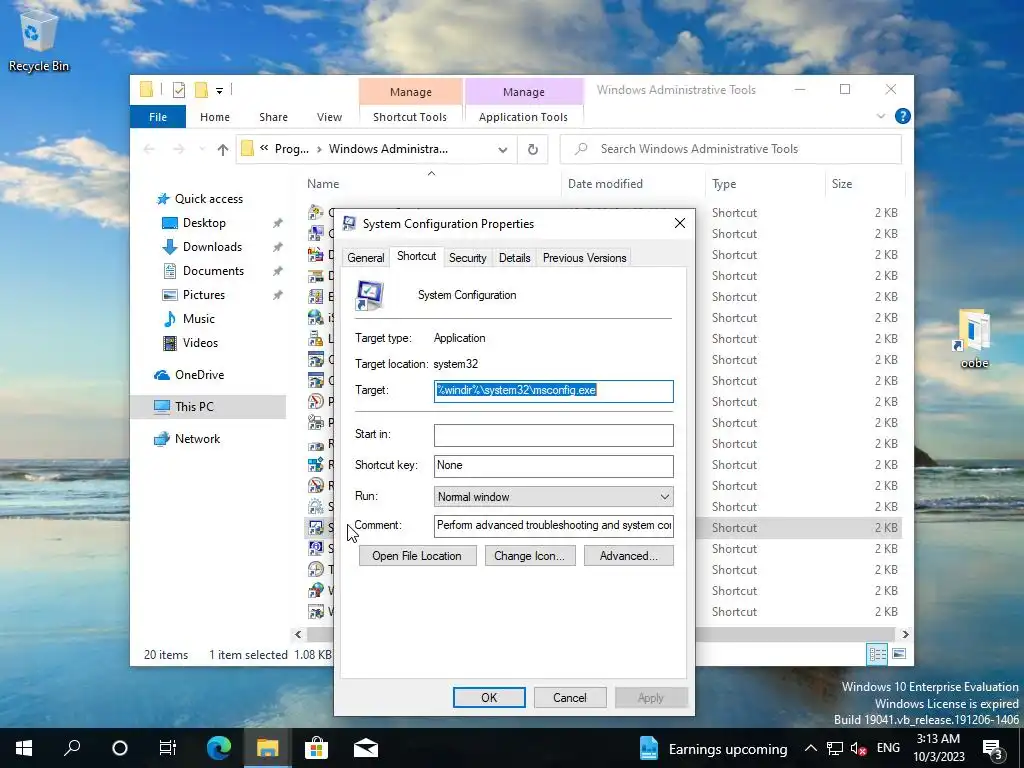Open the View ribbon tab
The height and width of the screenshot is (768, 1024).
click(x=329, y=117)
